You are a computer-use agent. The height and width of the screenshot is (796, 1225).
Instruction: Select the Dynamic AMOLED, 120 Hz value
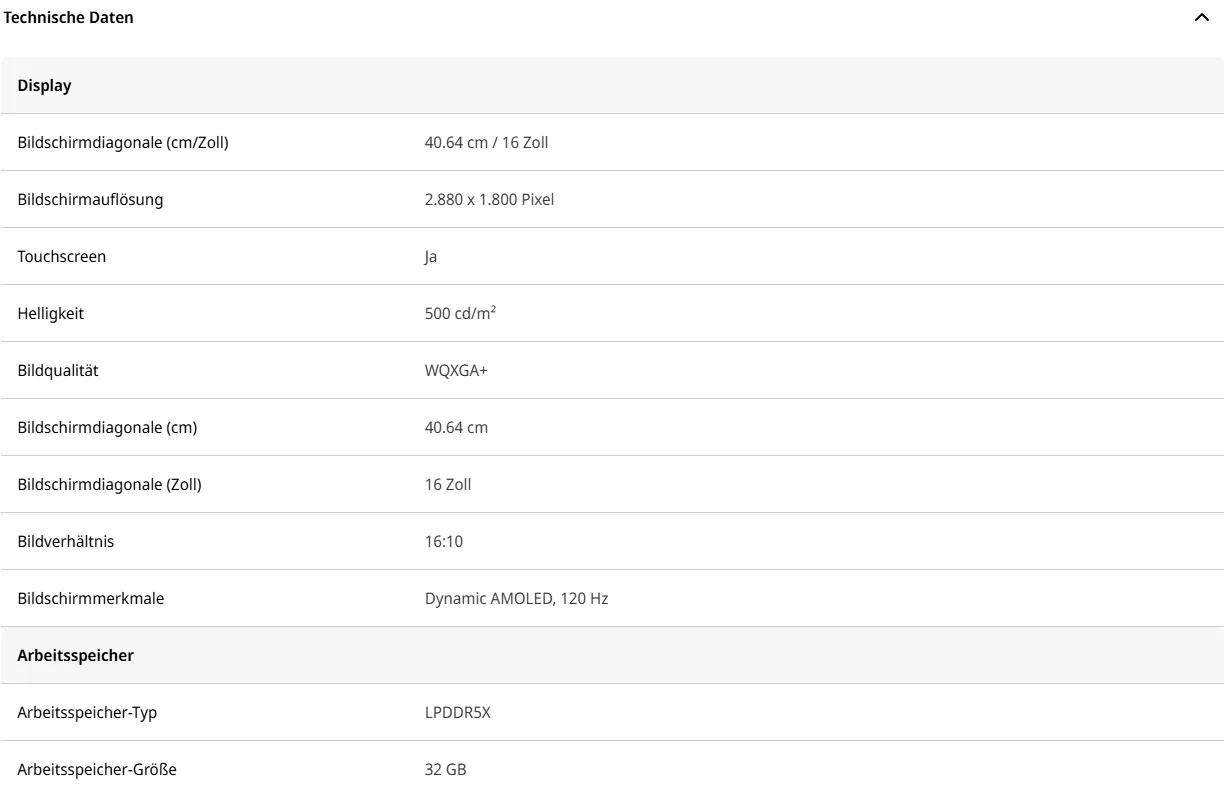click(516, 599)
